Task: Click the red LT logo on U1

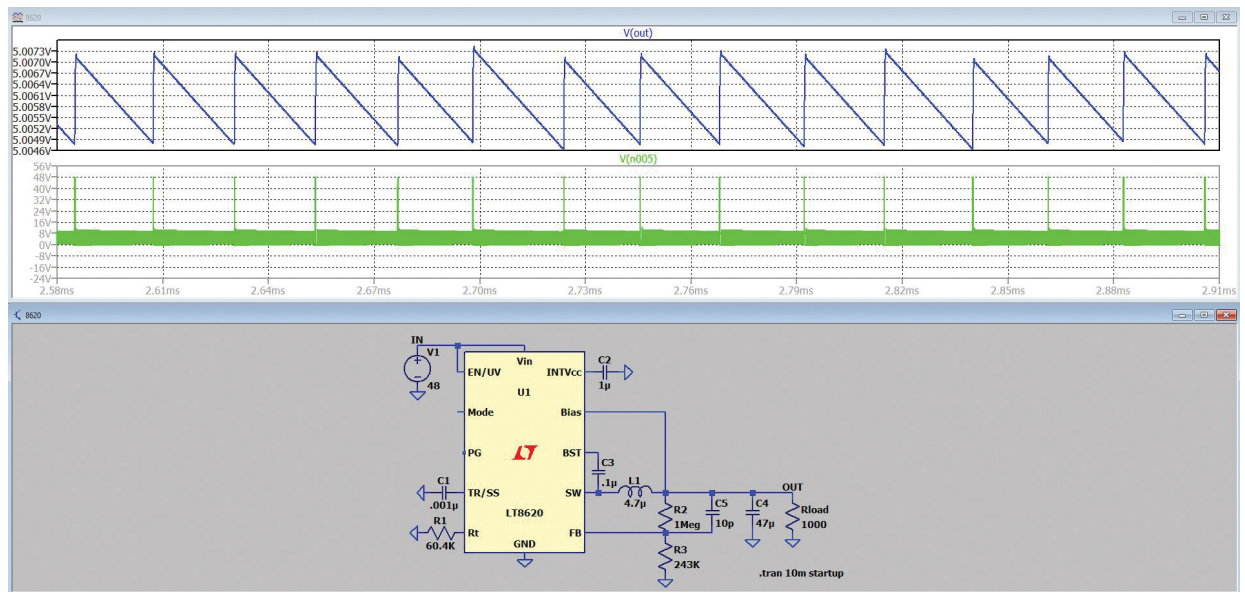Action: click(525, 453)
